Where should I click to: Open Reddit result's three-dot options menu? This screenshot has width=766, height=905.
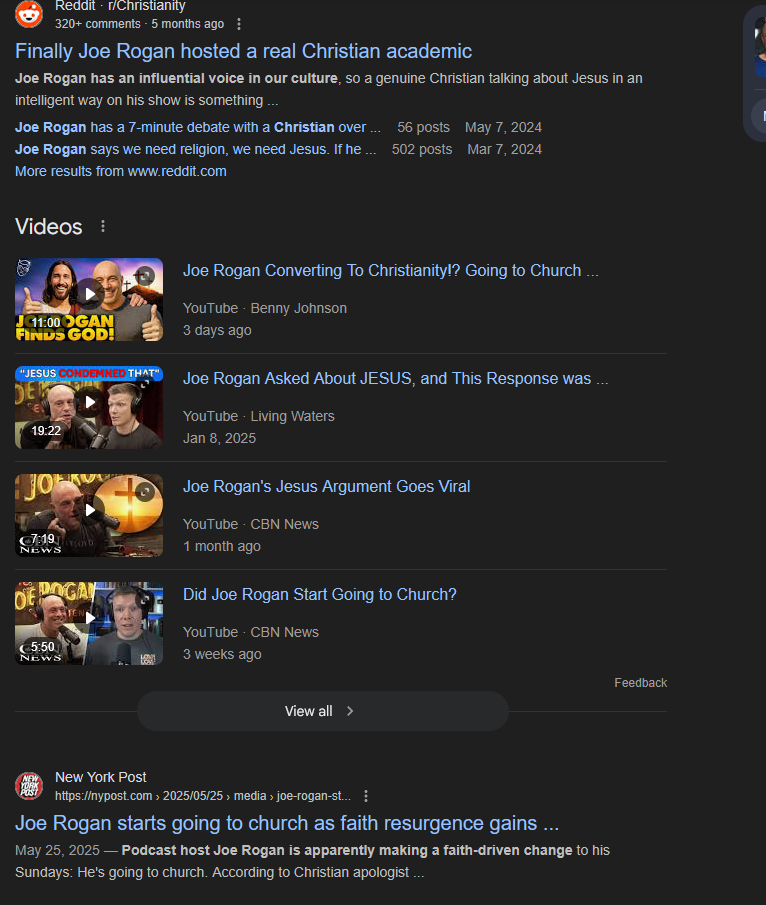[239, 24]
